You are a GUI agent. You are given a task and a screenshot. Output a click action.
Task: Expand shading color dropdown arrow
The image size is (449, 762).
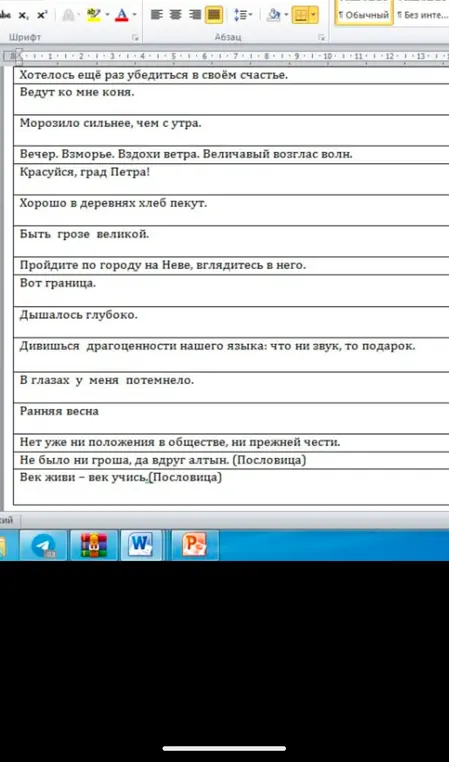click(x=286, y=15)
